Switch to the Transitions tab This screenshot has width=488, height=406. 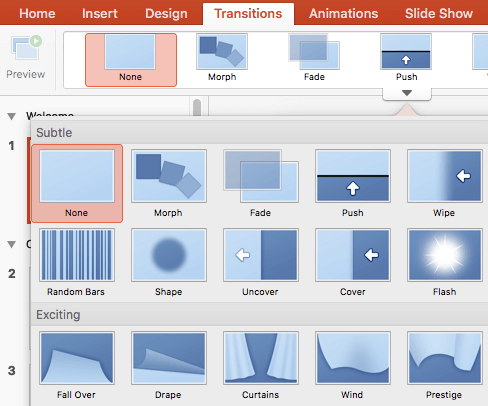(x=248, y=14)
